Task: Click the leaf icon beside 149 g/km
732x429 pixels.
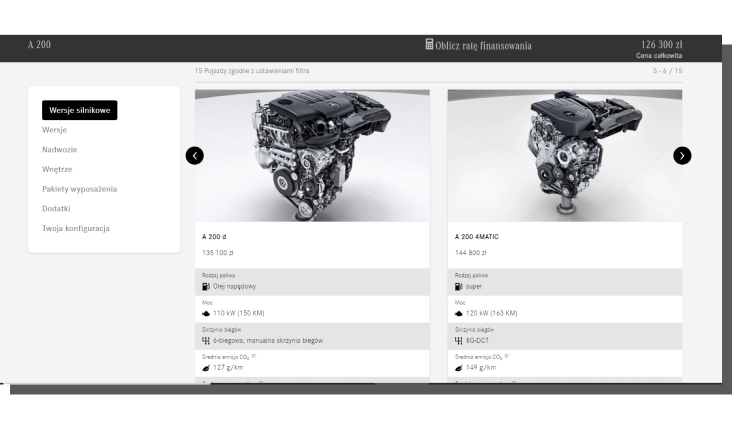Action: click(458, 368)
